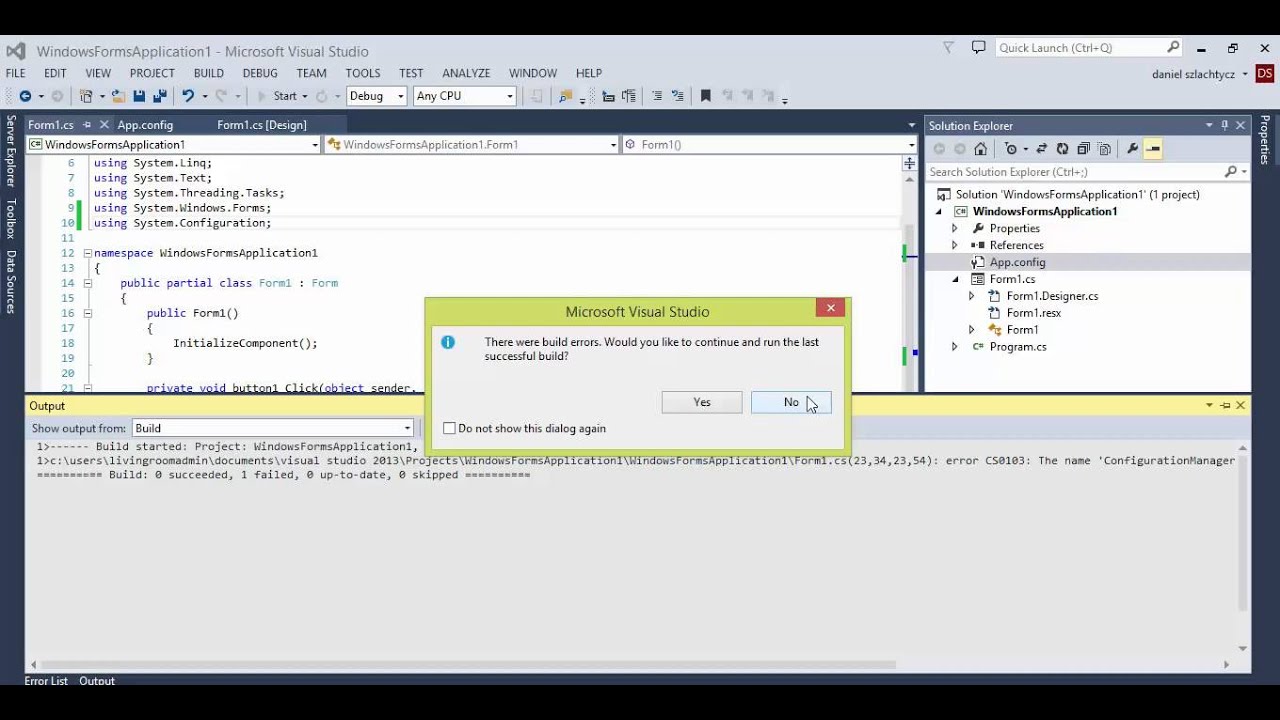Increase line indent using toolbar icon
Screen dimensions: 1280x720
tap(629, 96)
